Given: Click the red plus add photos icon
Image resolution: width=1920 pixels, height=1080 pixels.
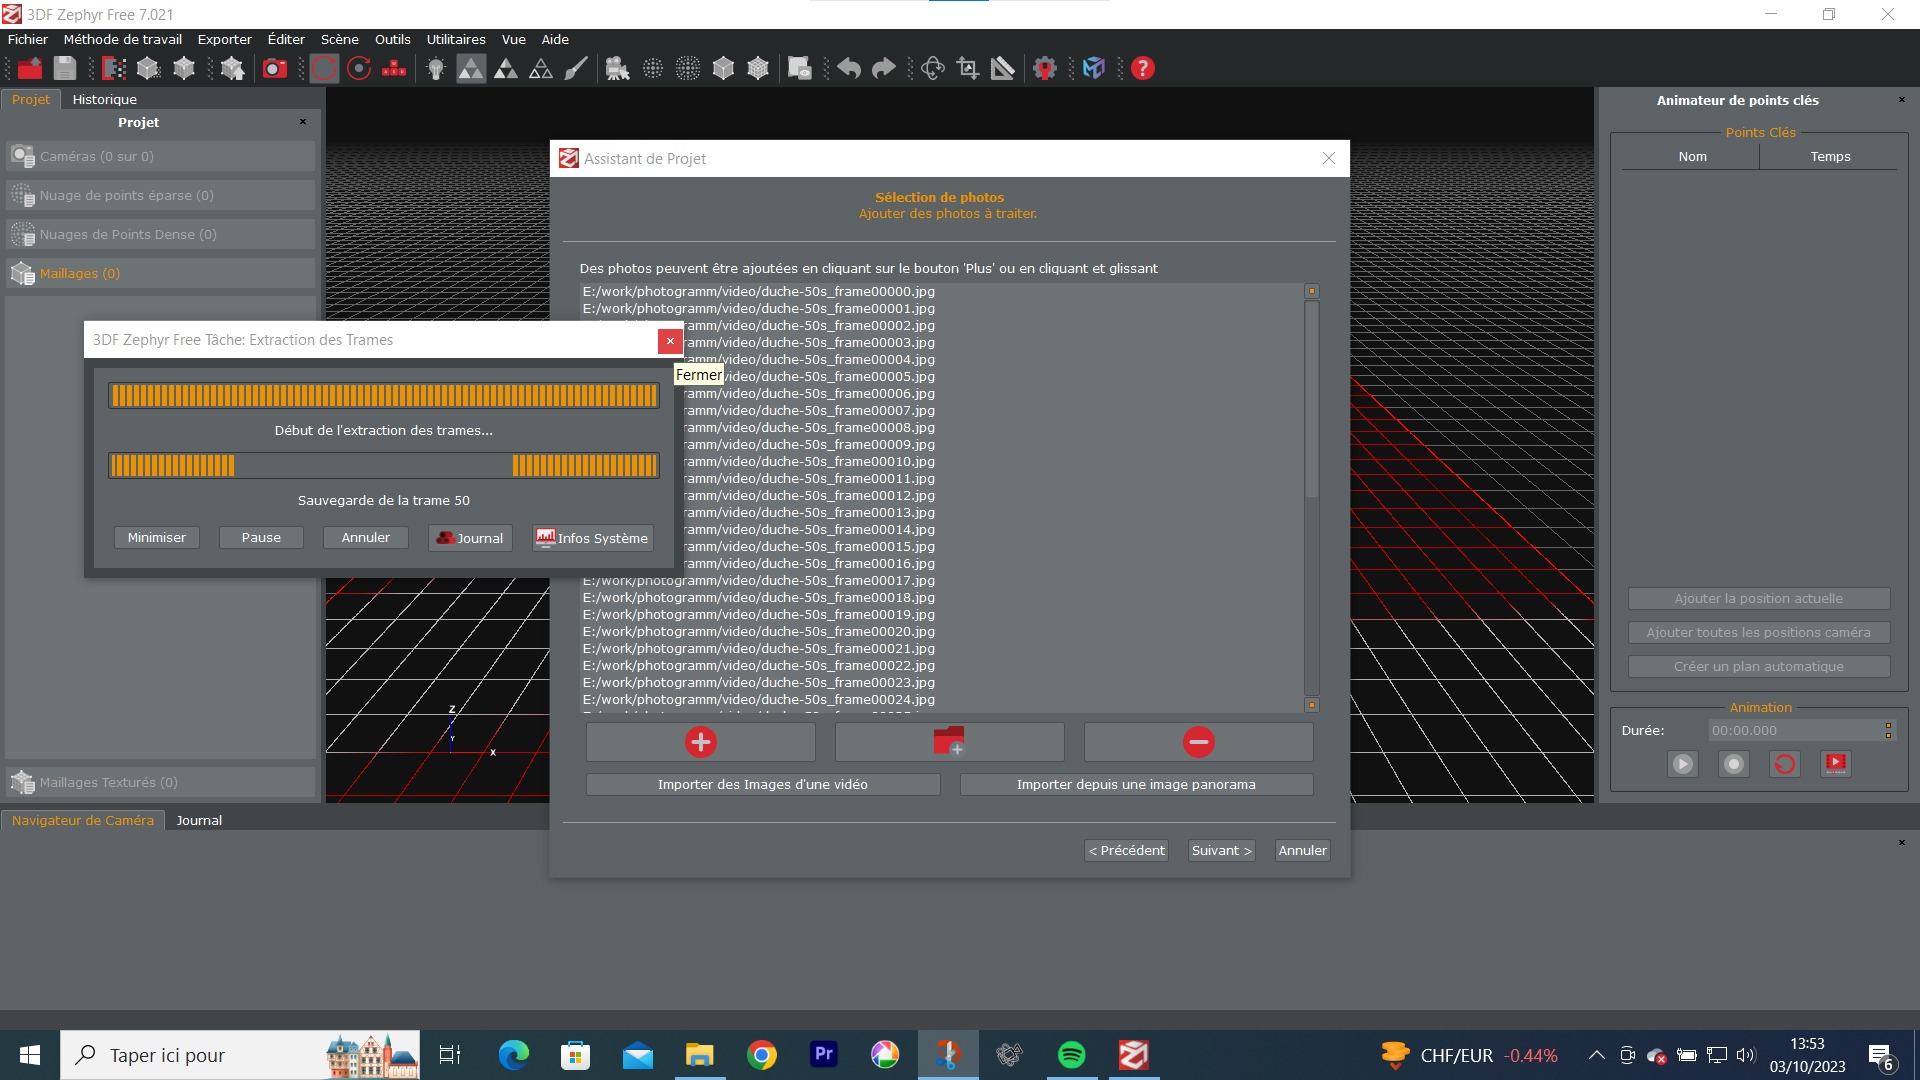Looking at the screenshot, I should coord(701,742).
